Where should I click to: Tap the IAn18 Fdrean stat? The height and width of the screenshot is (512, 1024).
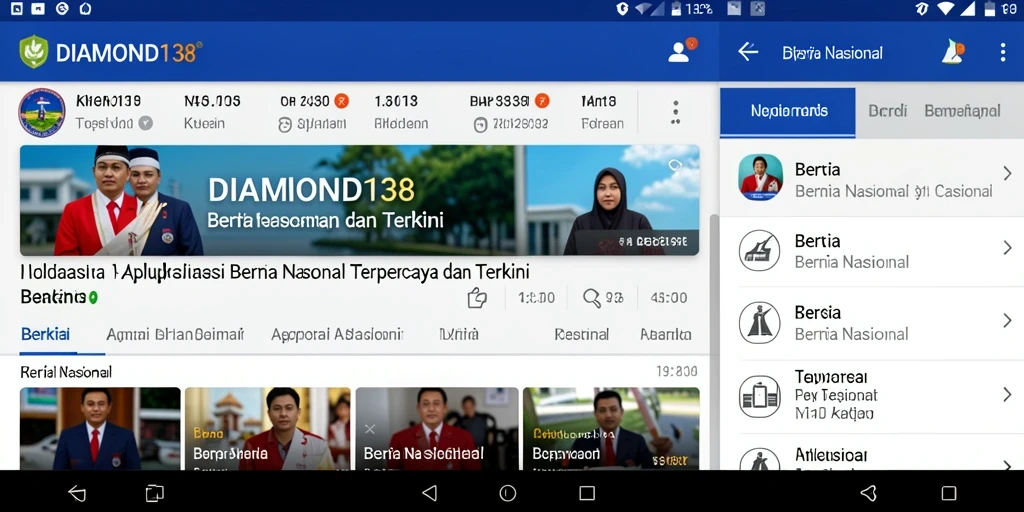coord(601,112)
